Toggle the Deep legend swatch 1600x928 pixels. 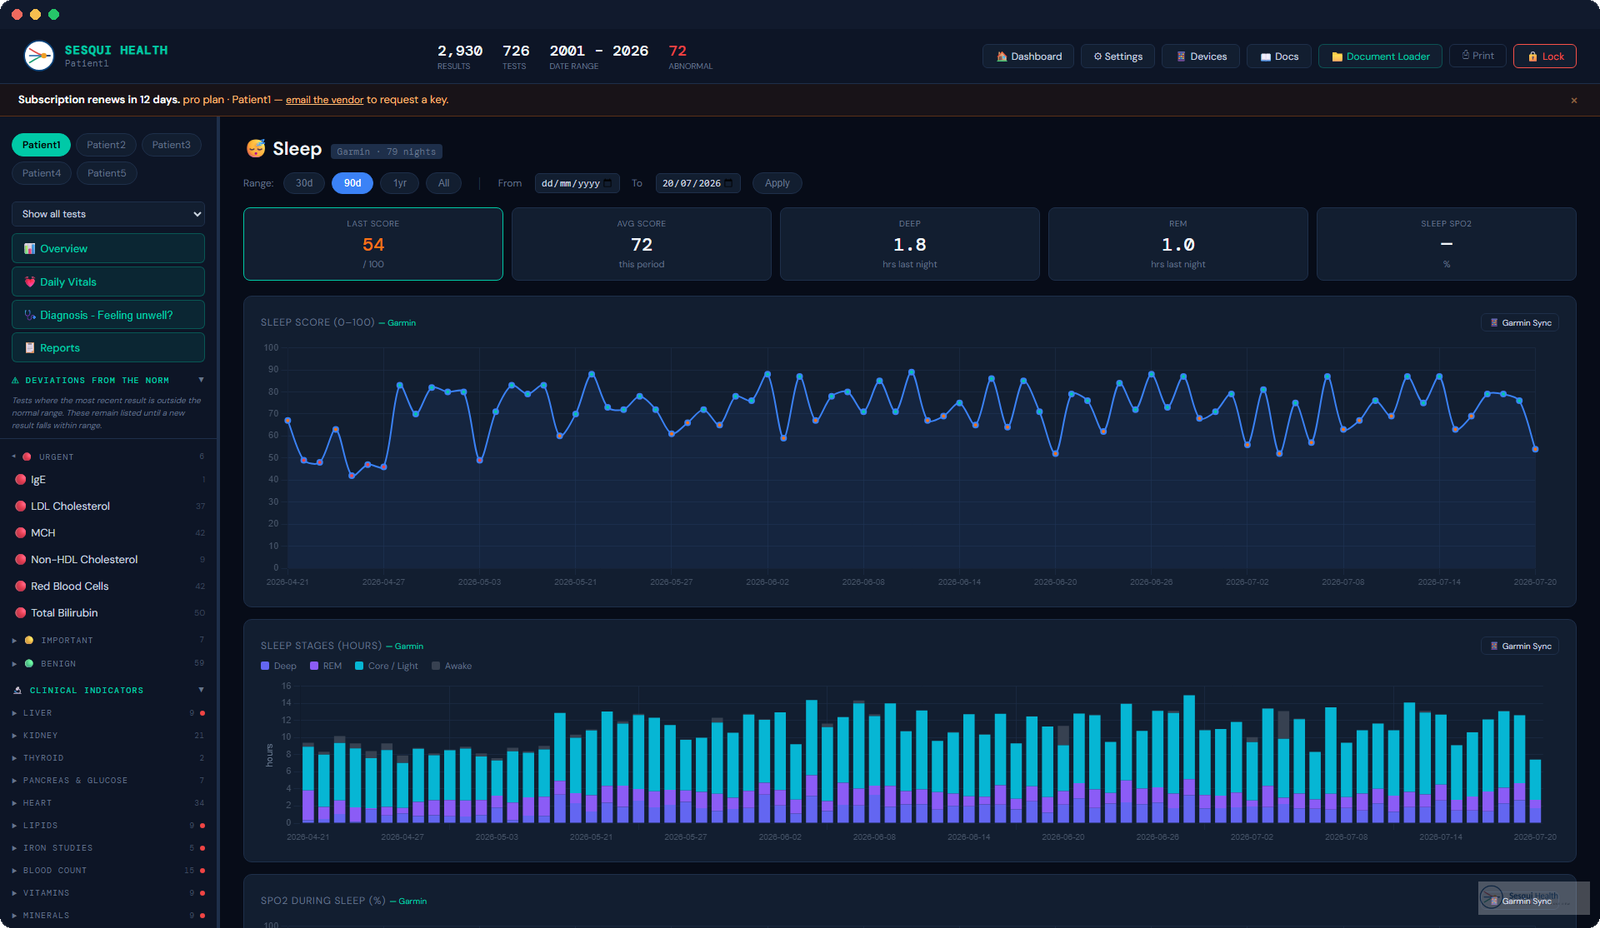(265, 666)
